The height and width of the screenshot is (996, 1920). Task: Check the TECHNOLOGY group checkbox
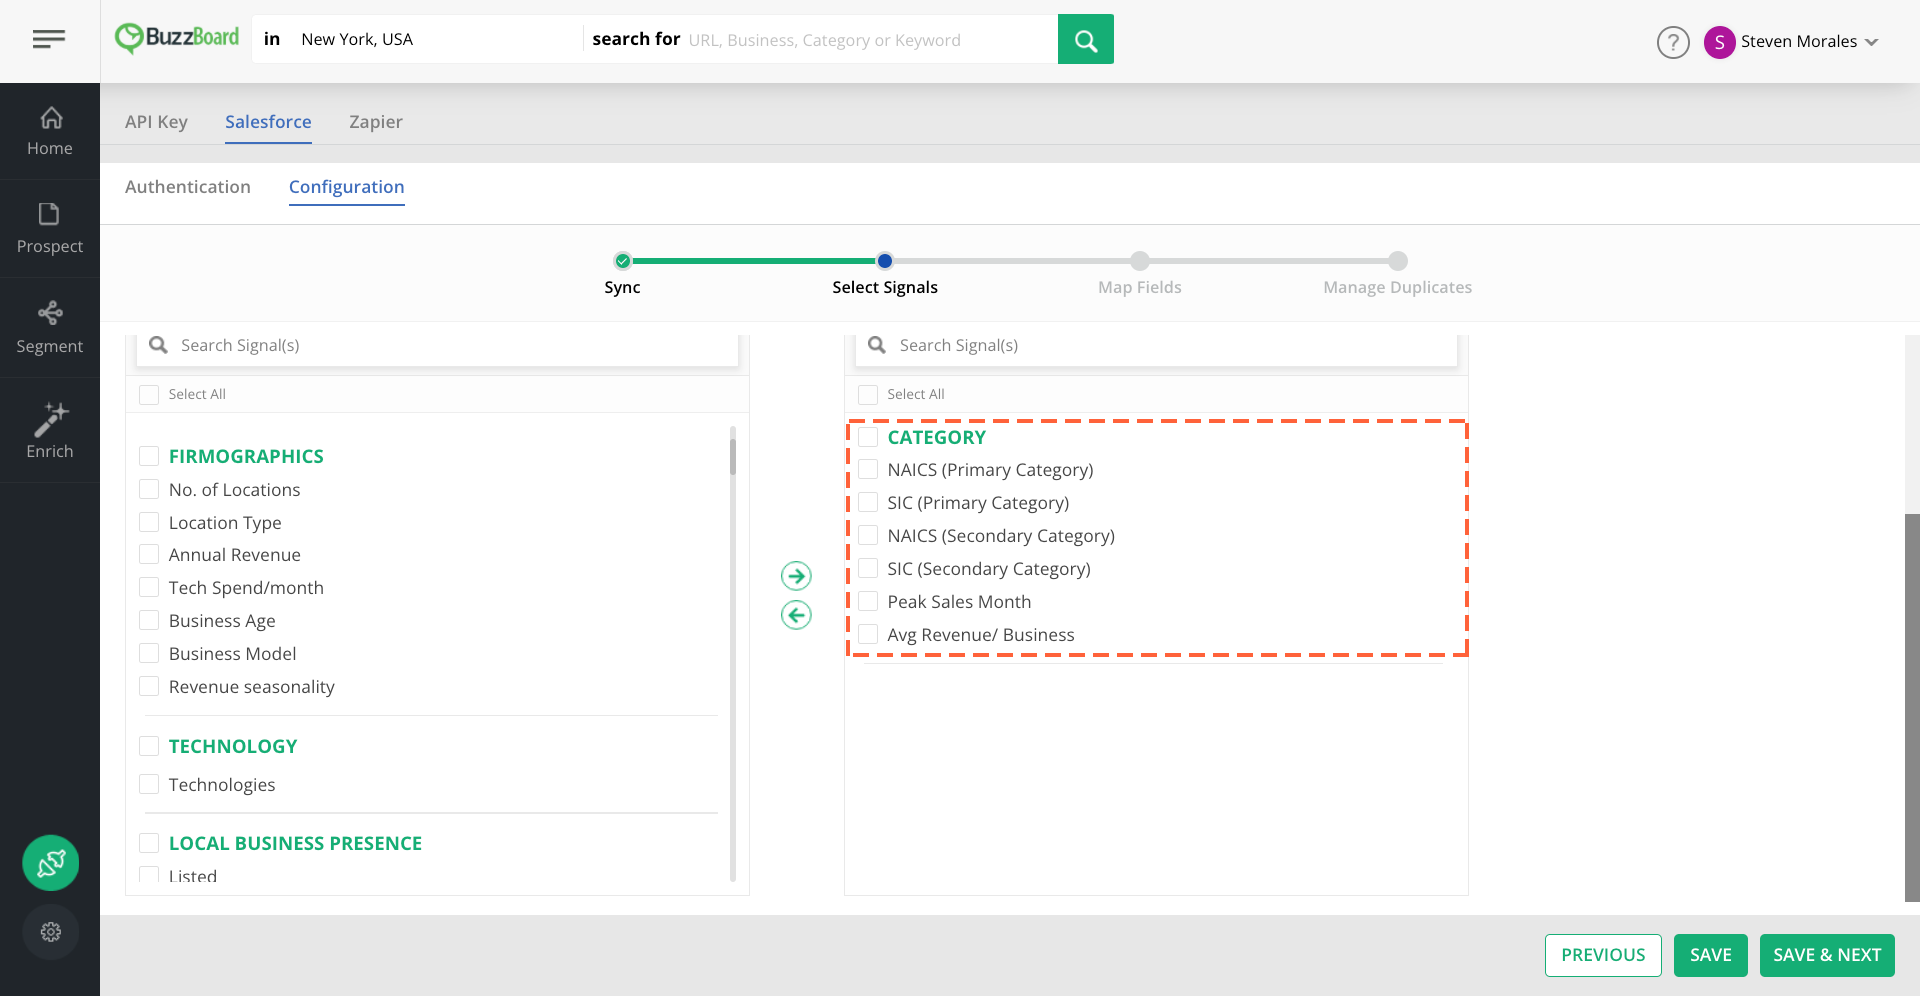[x=149, y=746]
